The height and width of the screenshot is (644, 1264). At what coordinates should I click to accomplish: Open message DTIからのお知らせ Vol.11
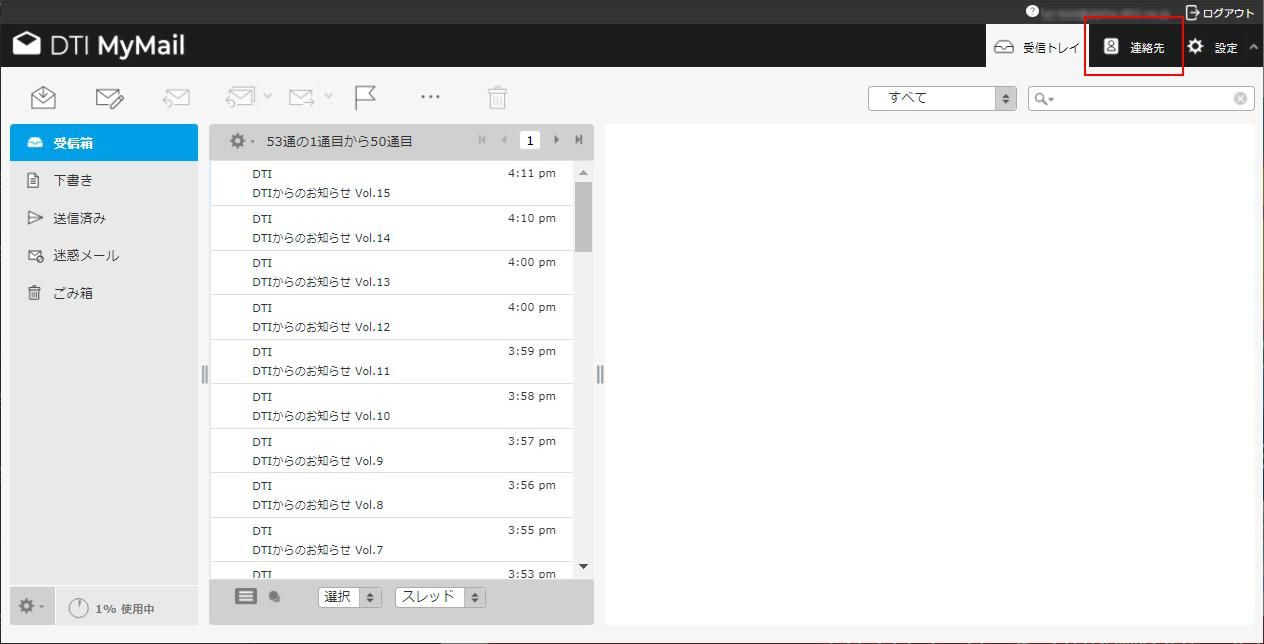pos(392,361)
